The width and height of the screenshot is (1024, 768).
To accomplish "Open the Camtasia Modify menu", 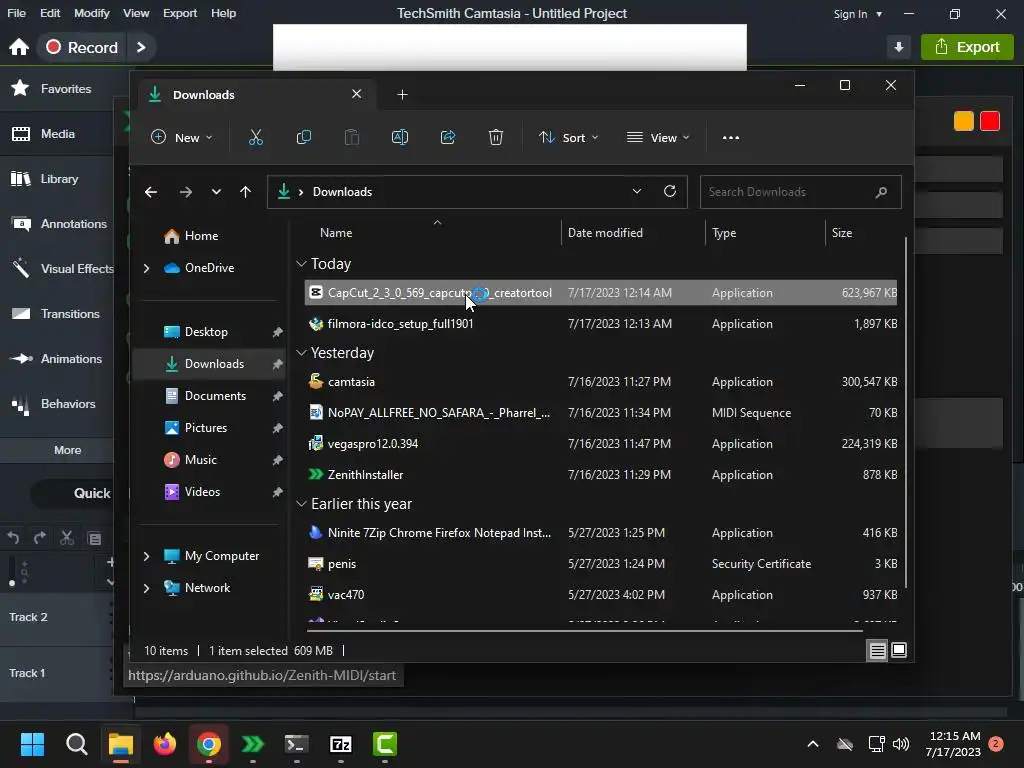I will click(x=91, y=13).
